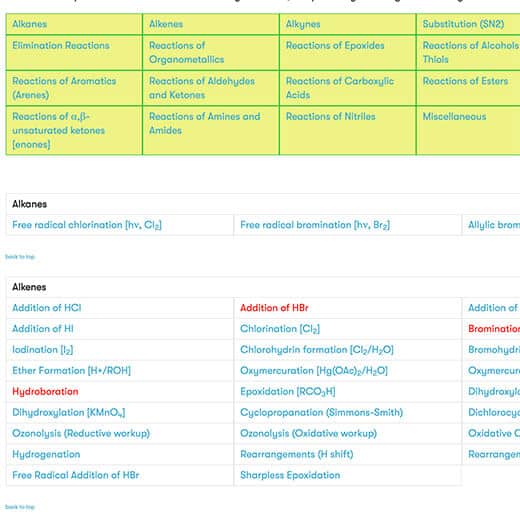Open Oxymercuration [Hg(OAc)2/H2O] link
Image resolution: width=520 pixels, height=524 pixels.
pos(314,371)
